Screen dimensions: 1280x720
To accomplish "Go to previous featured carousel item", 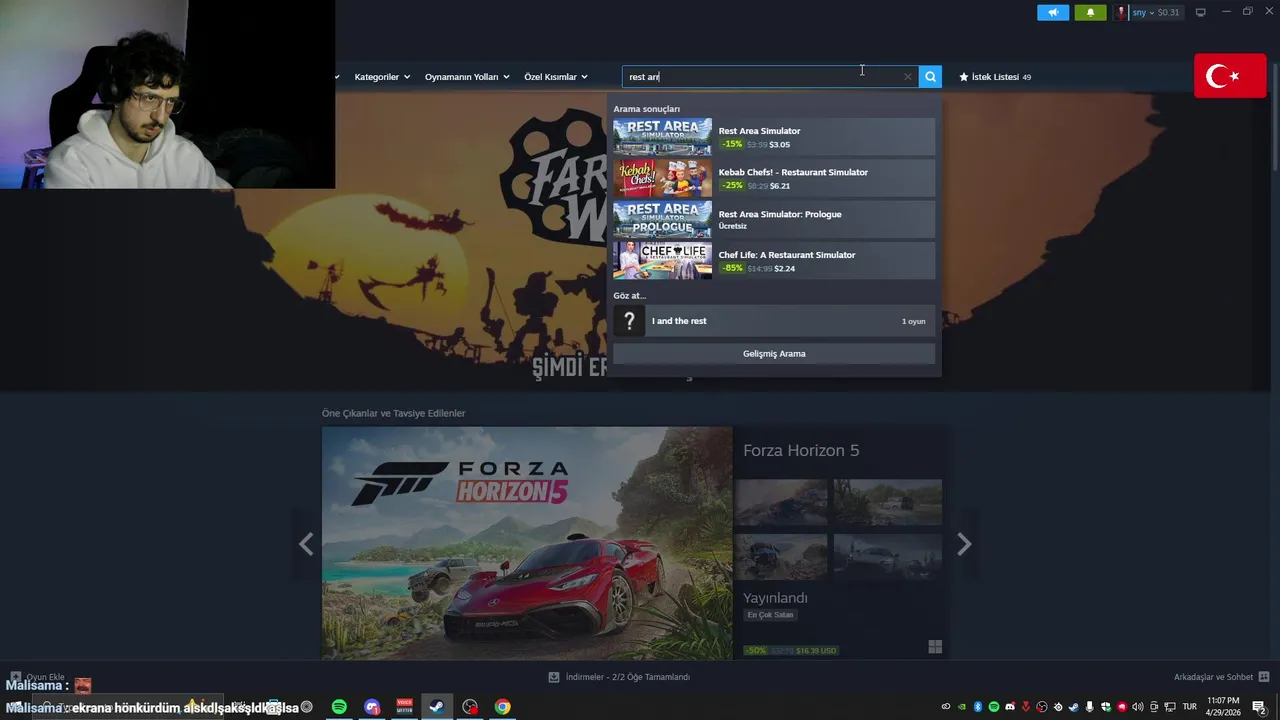I will (306, 544).
